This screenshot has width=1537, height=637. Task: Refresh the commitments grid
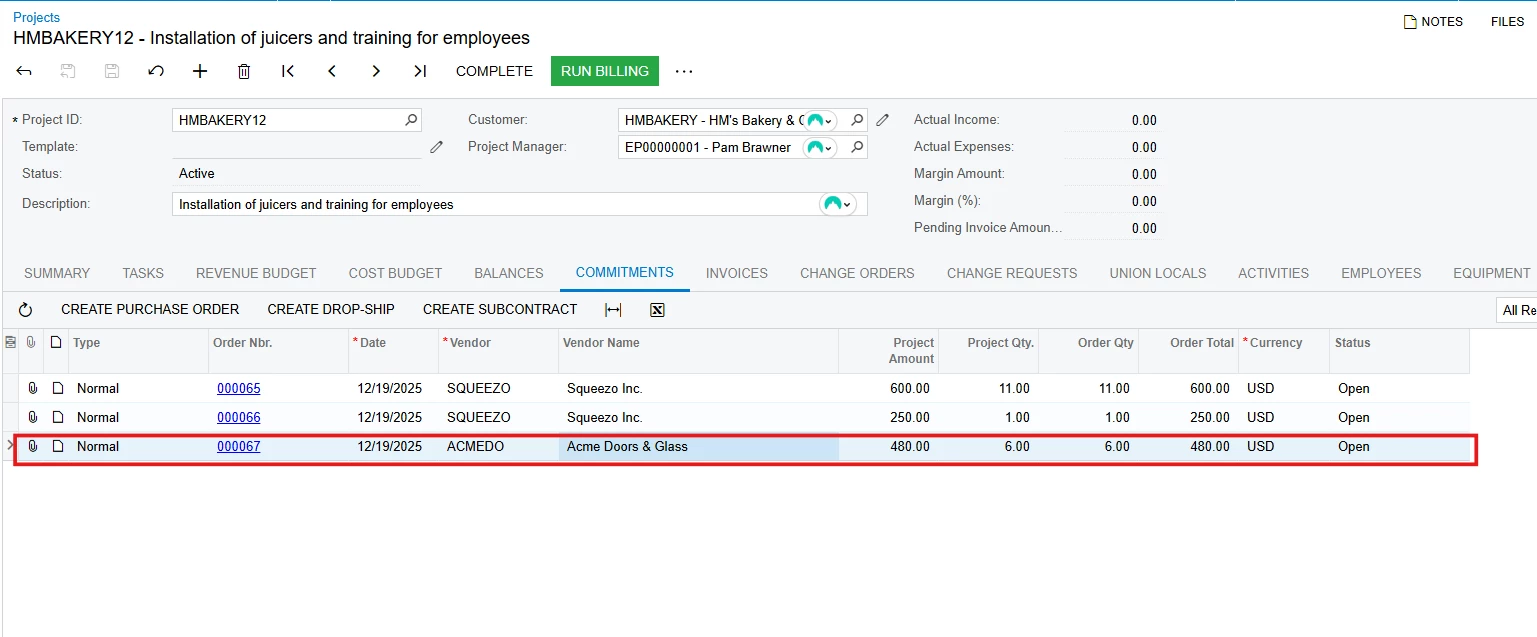(x=26, y=310)
